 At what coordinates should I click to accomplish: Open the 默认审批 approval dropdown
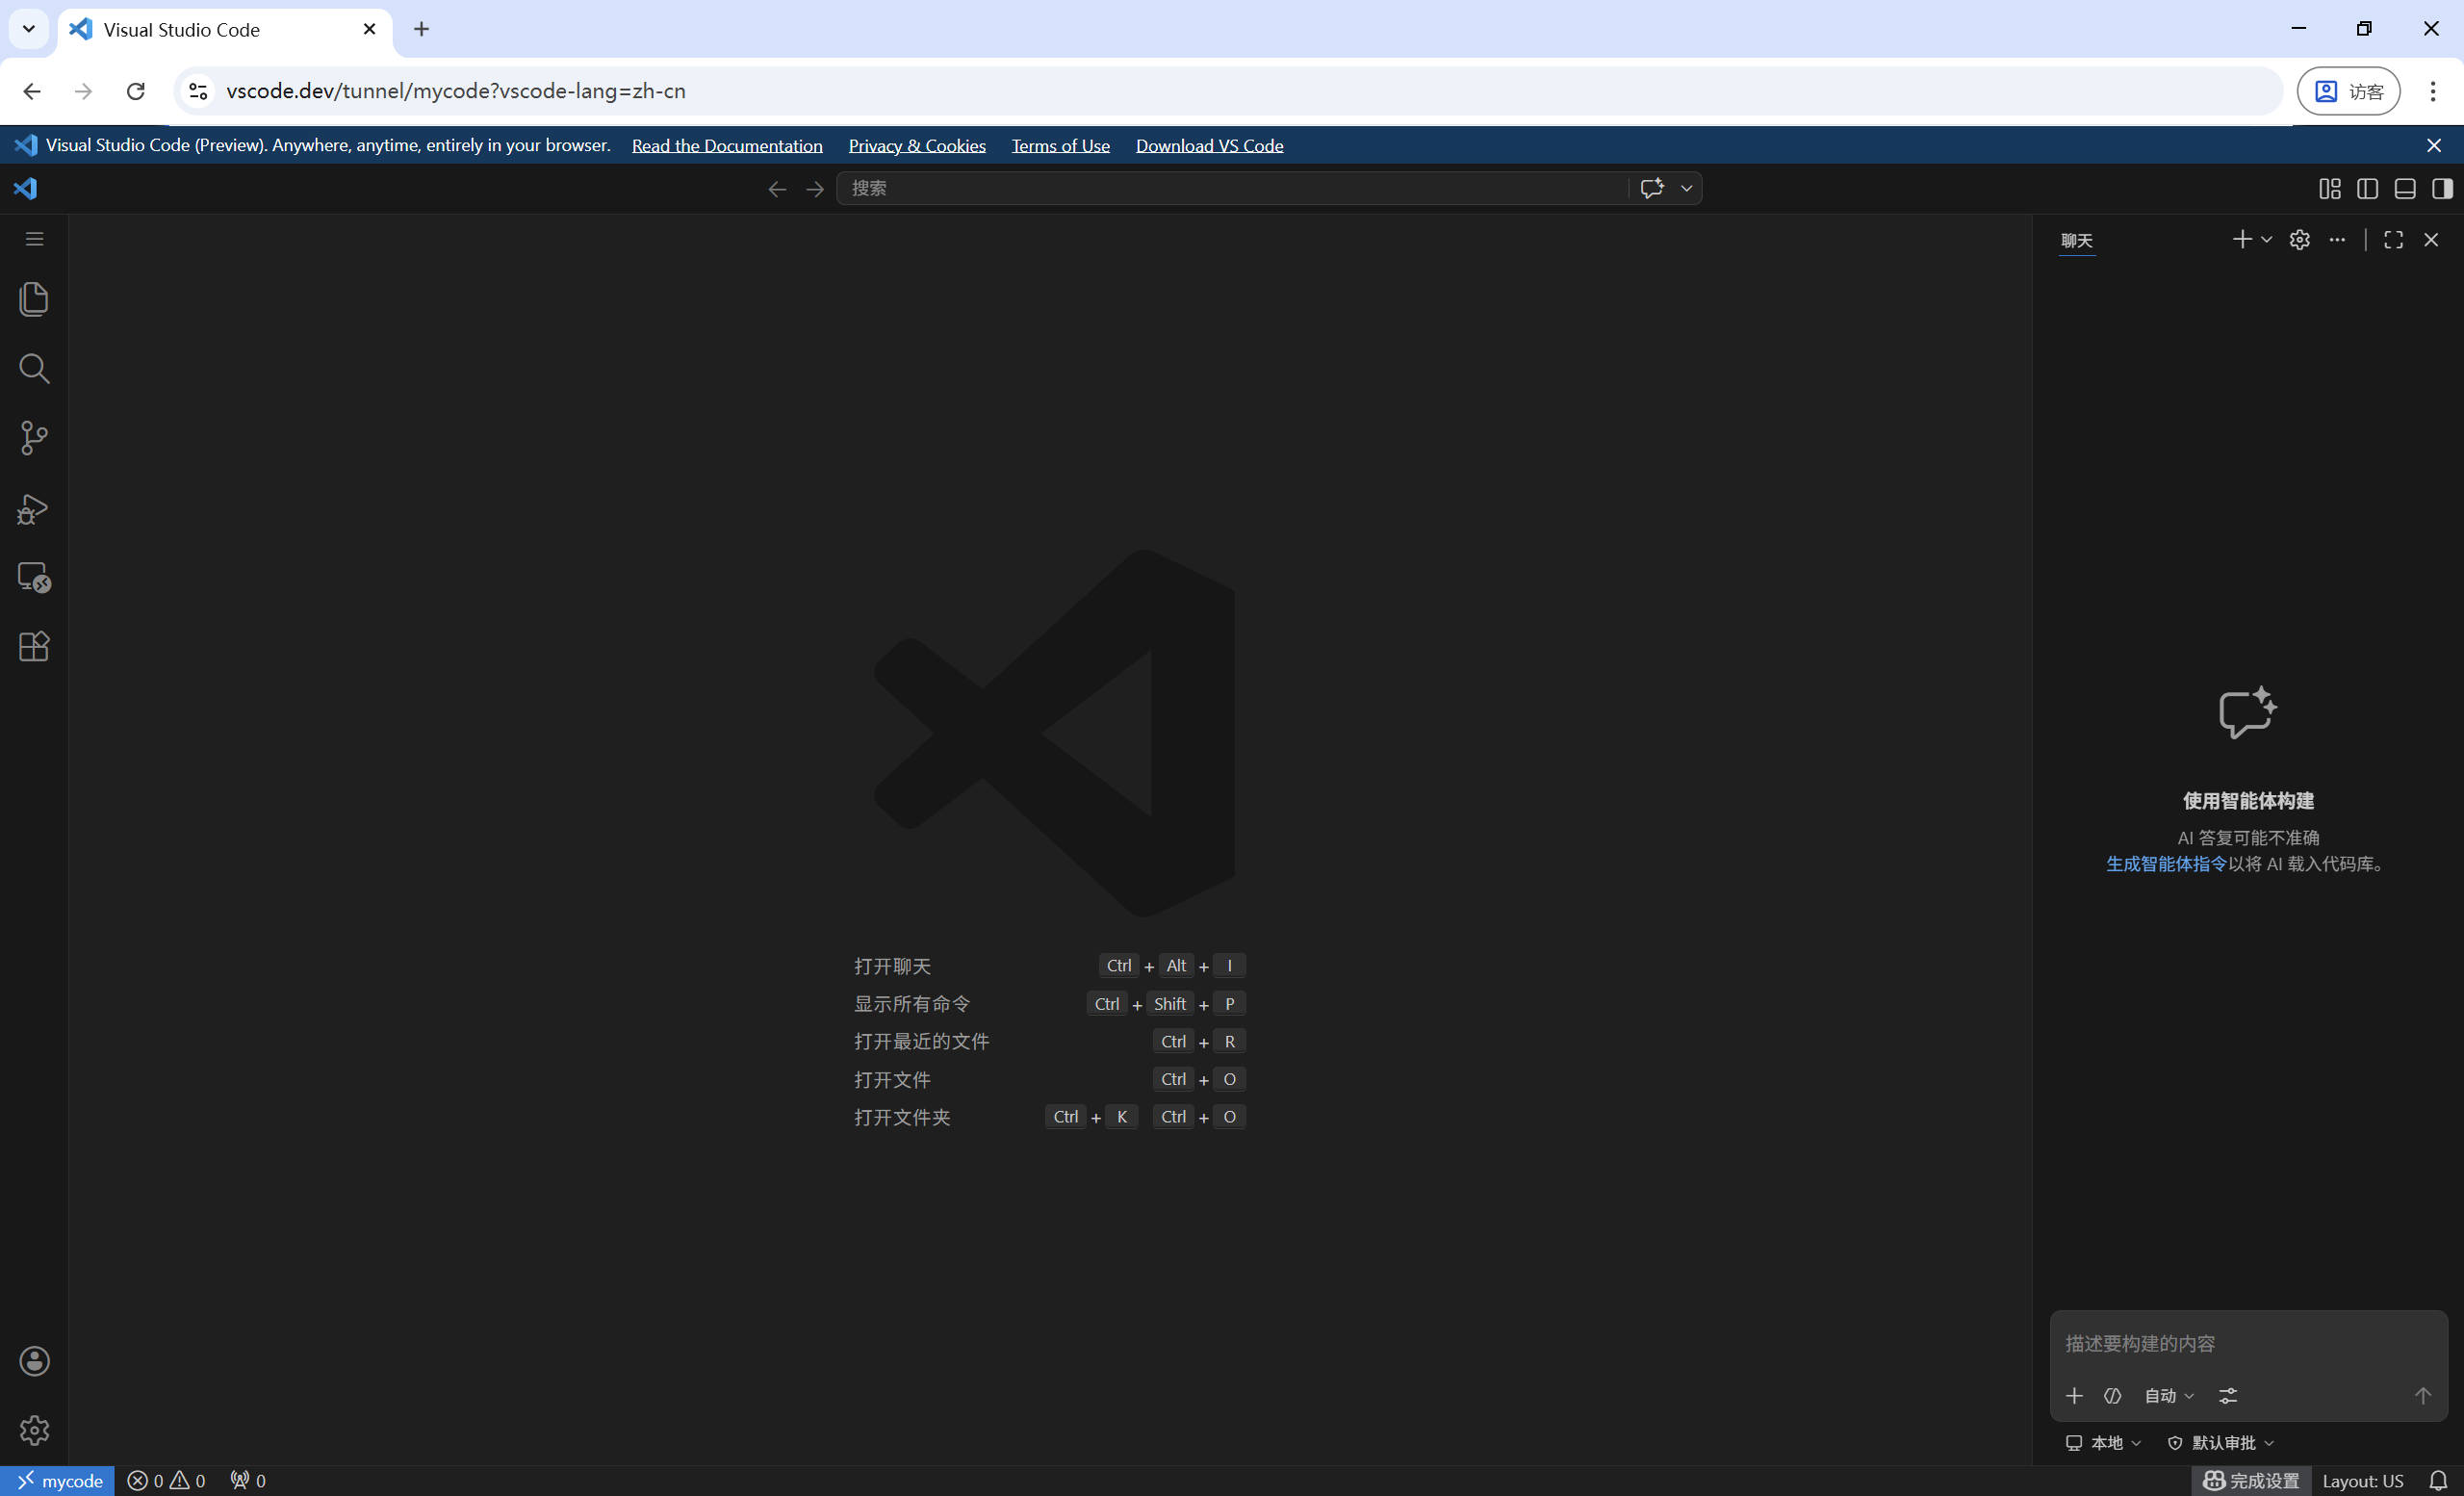(2221, 1442)
